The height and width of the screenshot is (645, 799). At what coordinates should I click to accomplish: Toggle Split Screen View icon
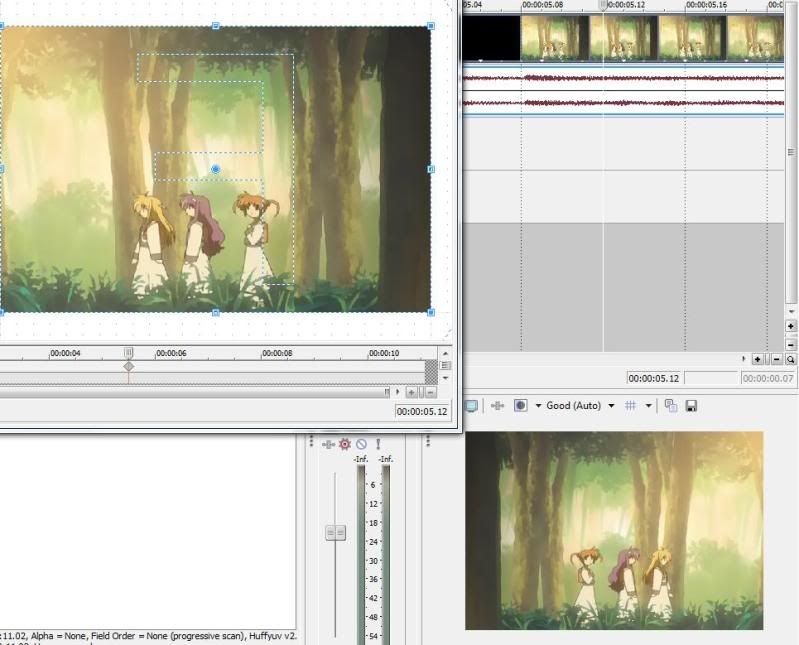520,406
